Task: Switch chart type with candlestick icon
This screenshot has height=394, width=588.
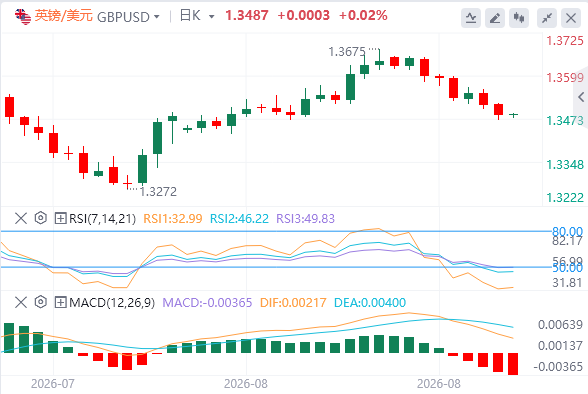Action: tap(519, 18)
